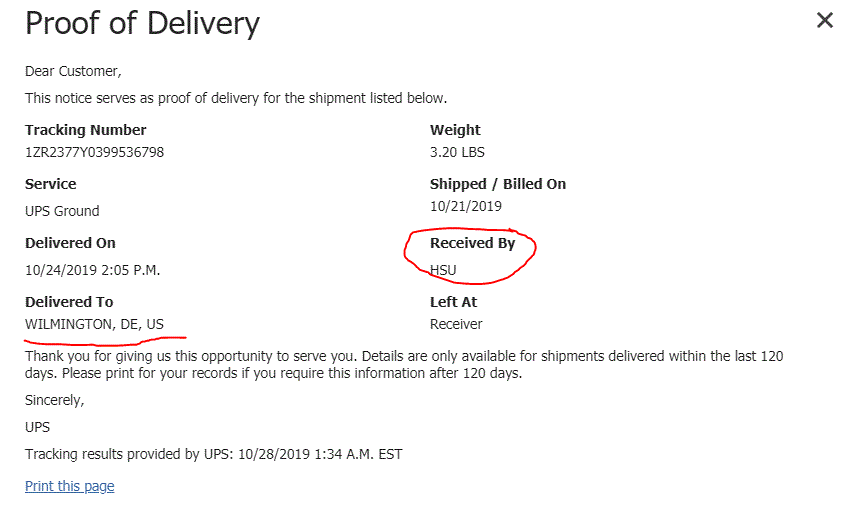849x522 pixels.
Task: Click the Shipped / Billed On label
Action: 498,184
